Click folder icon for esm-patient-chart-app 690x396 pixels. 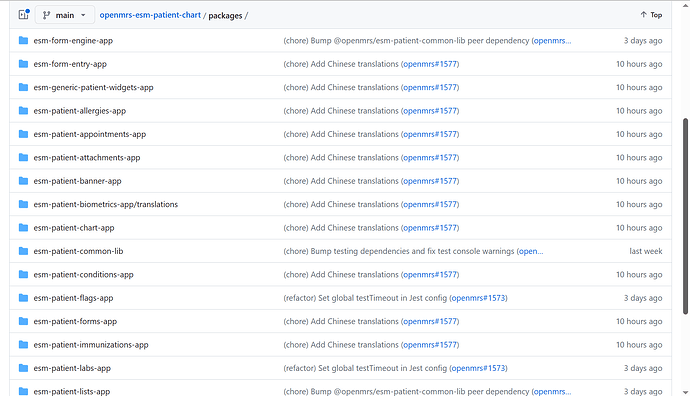23,227
